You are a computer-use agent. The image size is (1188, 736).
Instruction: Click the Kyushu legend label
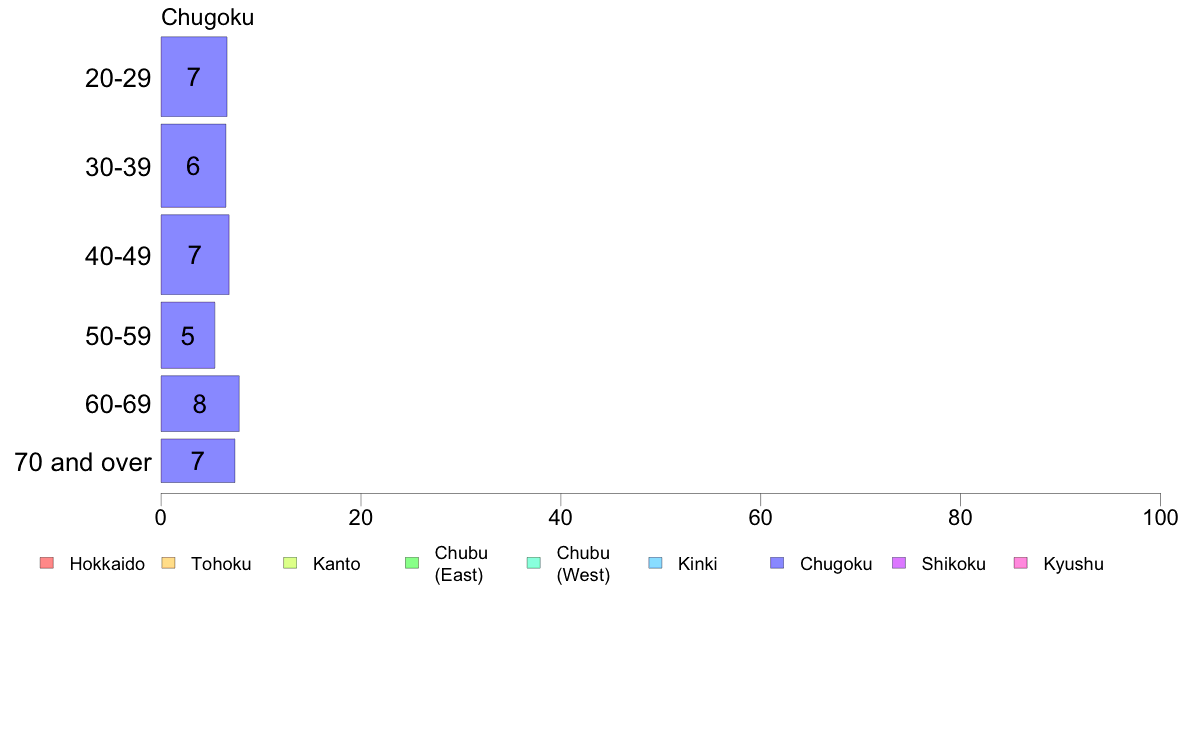[x=1073, y=564]
